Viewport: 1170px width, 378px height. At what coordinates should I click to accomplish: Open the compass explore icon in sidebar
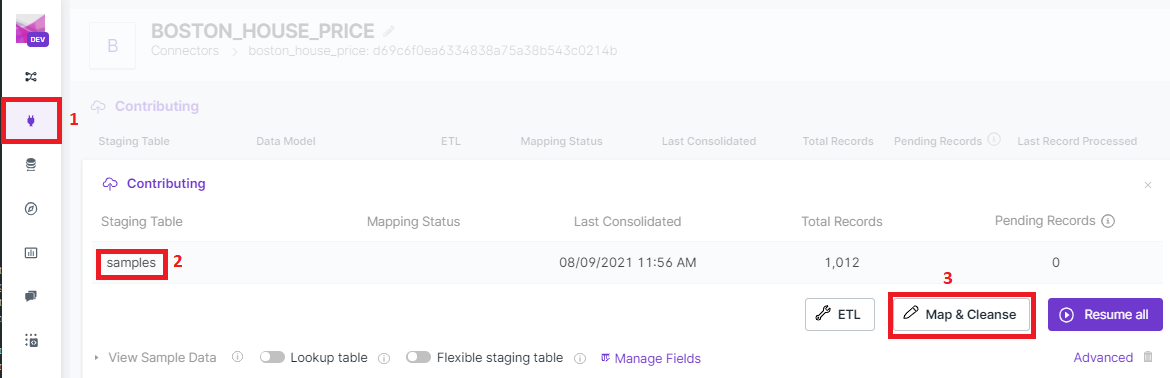tap(31, 209)
